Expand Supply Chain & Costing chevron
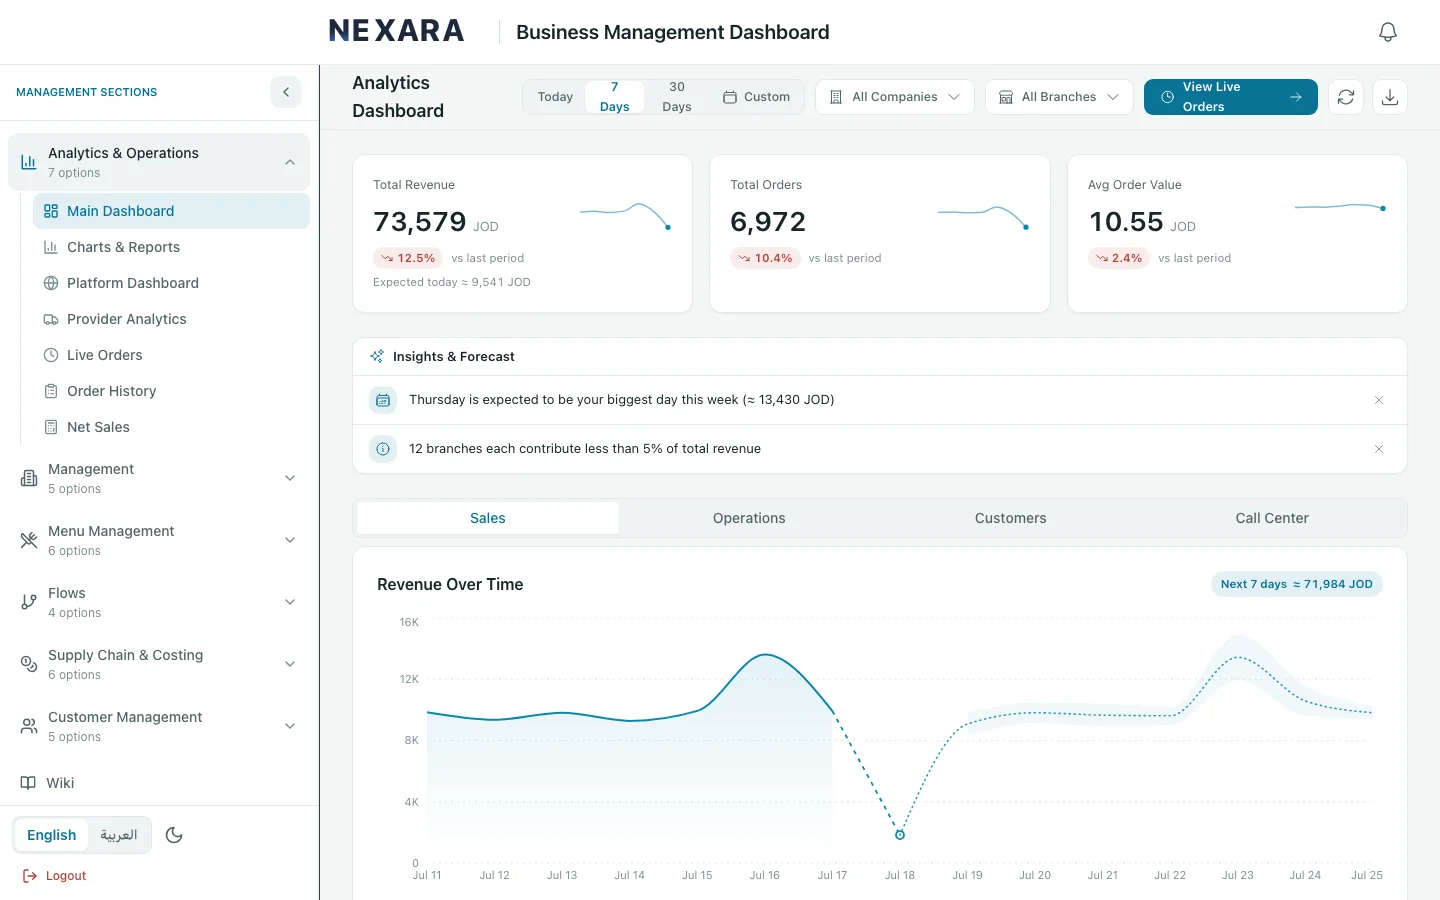 (290, 664)
